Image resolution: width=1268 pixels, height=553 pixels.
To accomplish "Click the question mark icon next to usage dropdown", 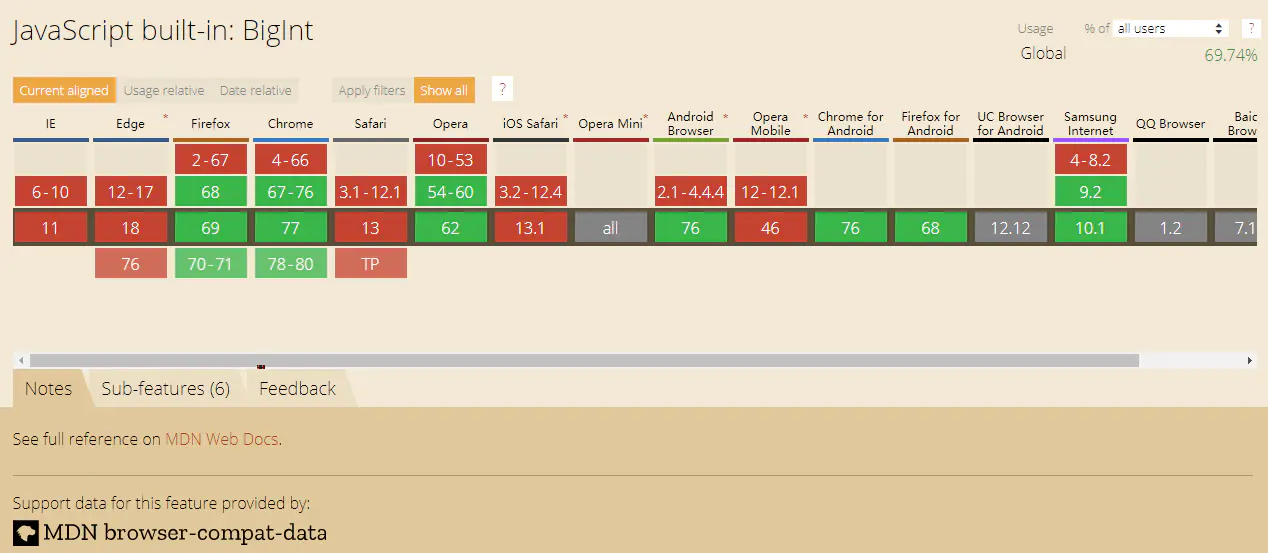I will point(1249,28).
